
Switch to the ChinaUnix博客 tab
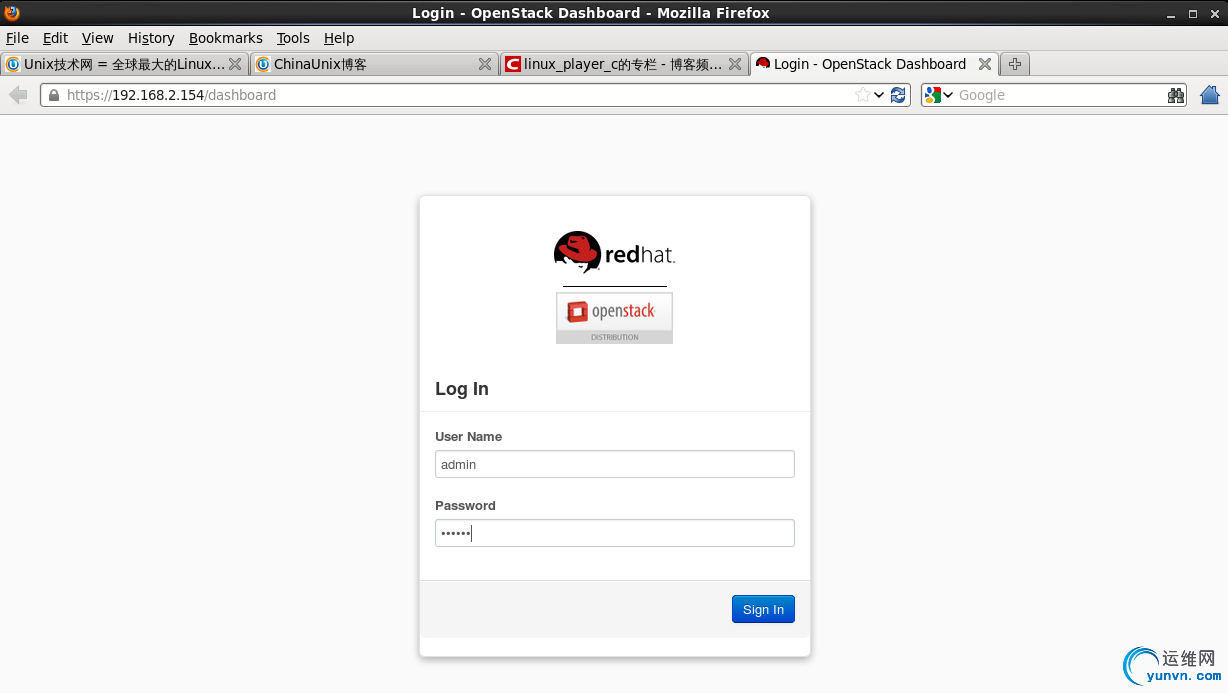374,64
